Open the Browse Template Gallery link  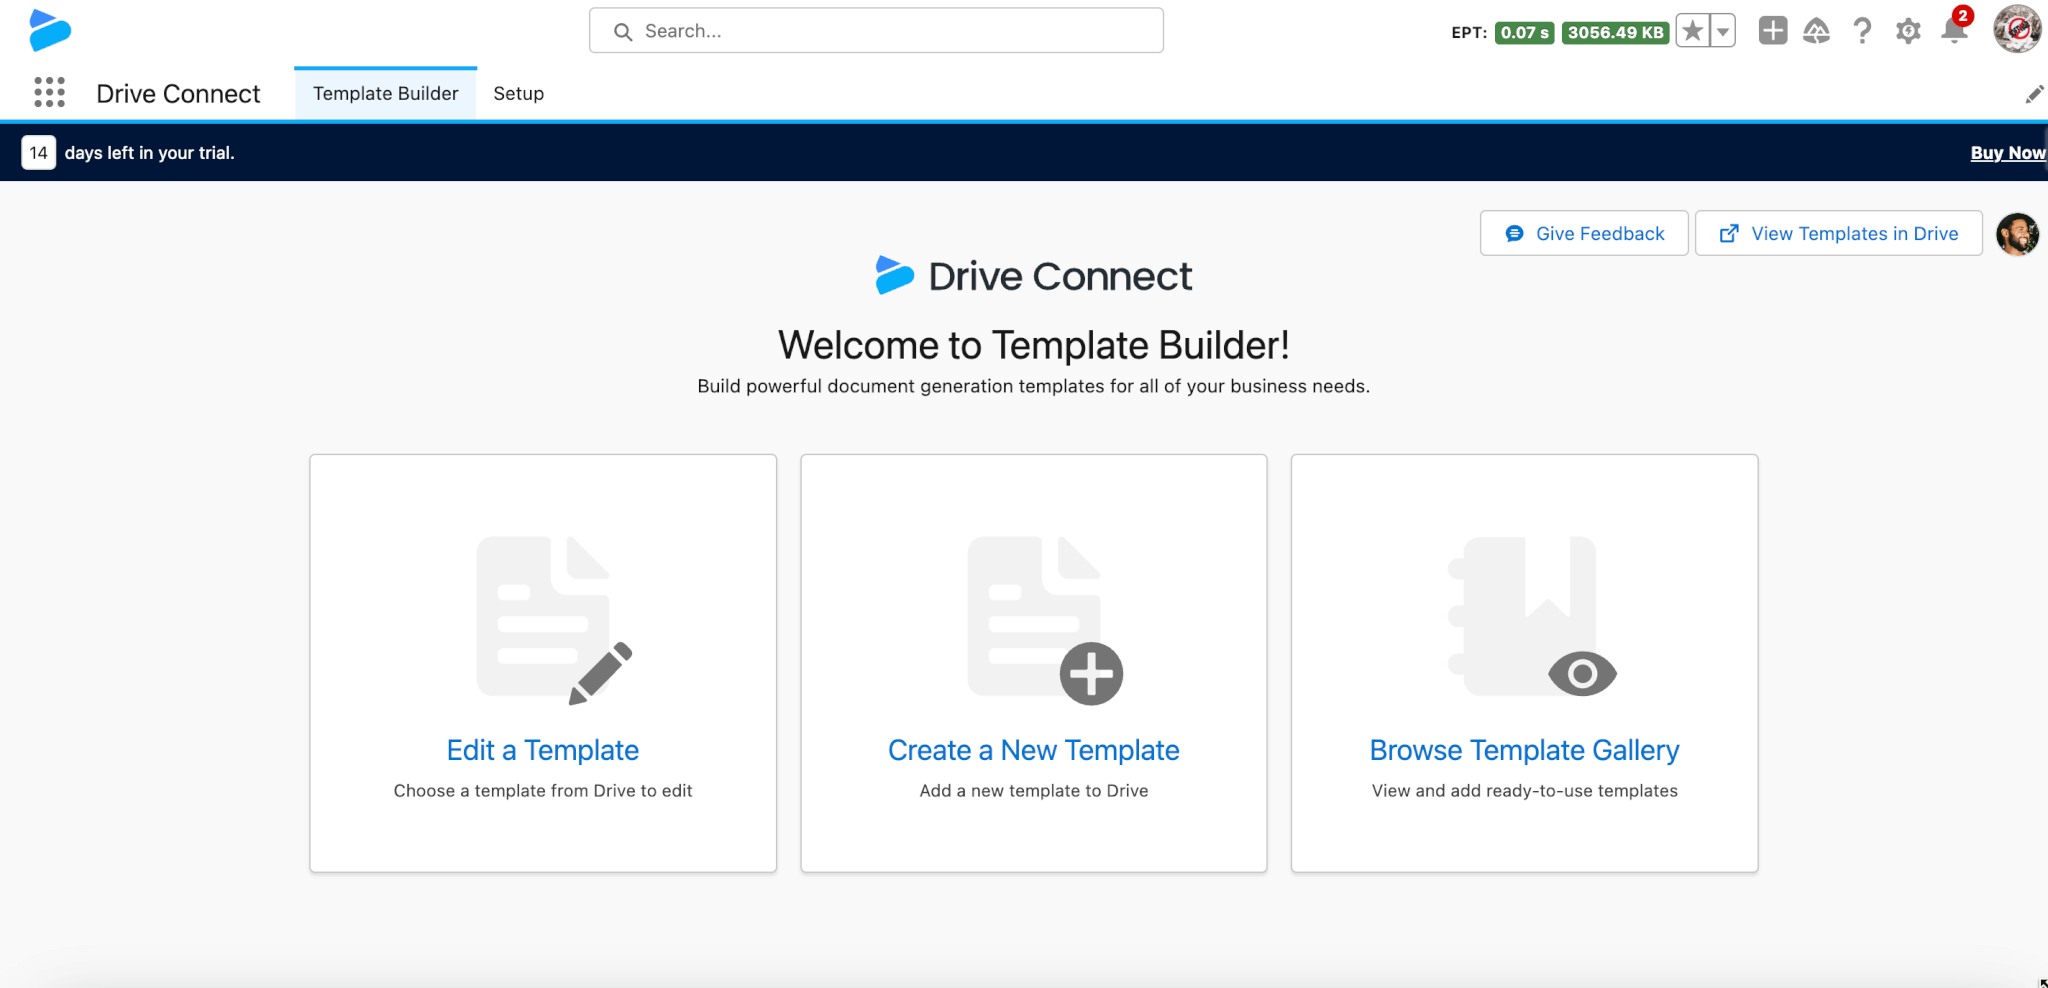1524,750
